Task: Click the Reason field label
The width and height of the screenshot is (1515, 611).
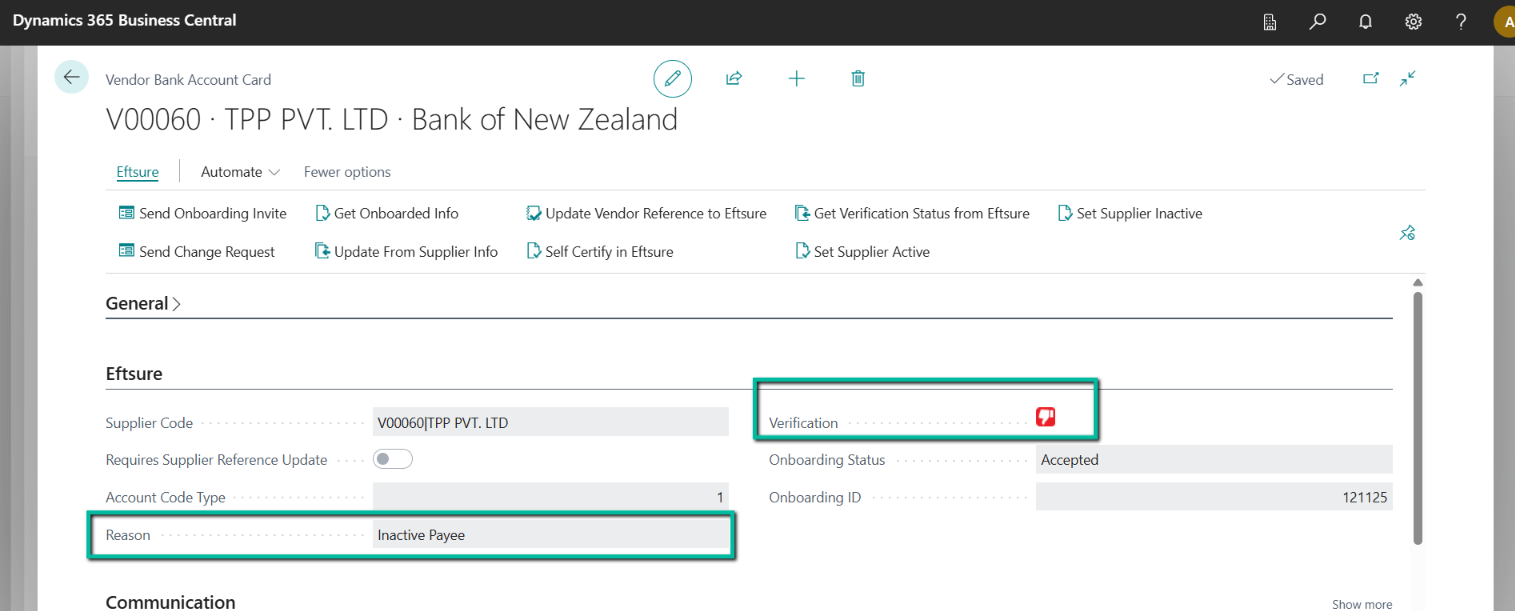Action: [x=128, y=535]
